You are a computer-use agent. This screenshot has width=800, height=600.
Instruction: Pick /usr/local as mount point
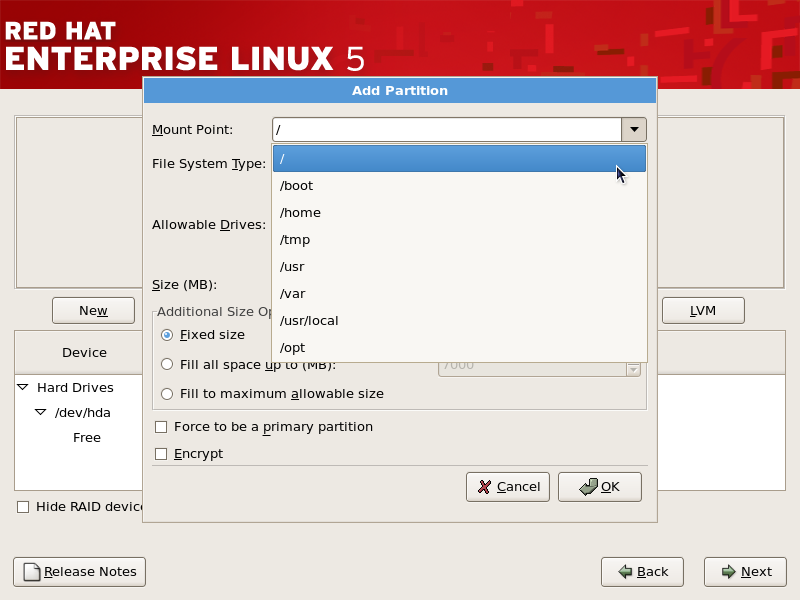point(459,321)
